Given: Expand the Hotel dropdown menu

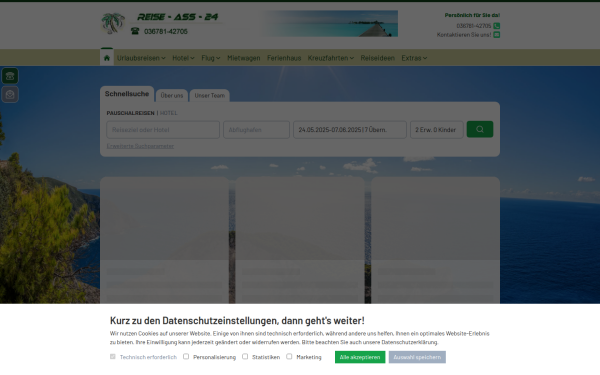Looking at the screenshot, I should [183, 58].
